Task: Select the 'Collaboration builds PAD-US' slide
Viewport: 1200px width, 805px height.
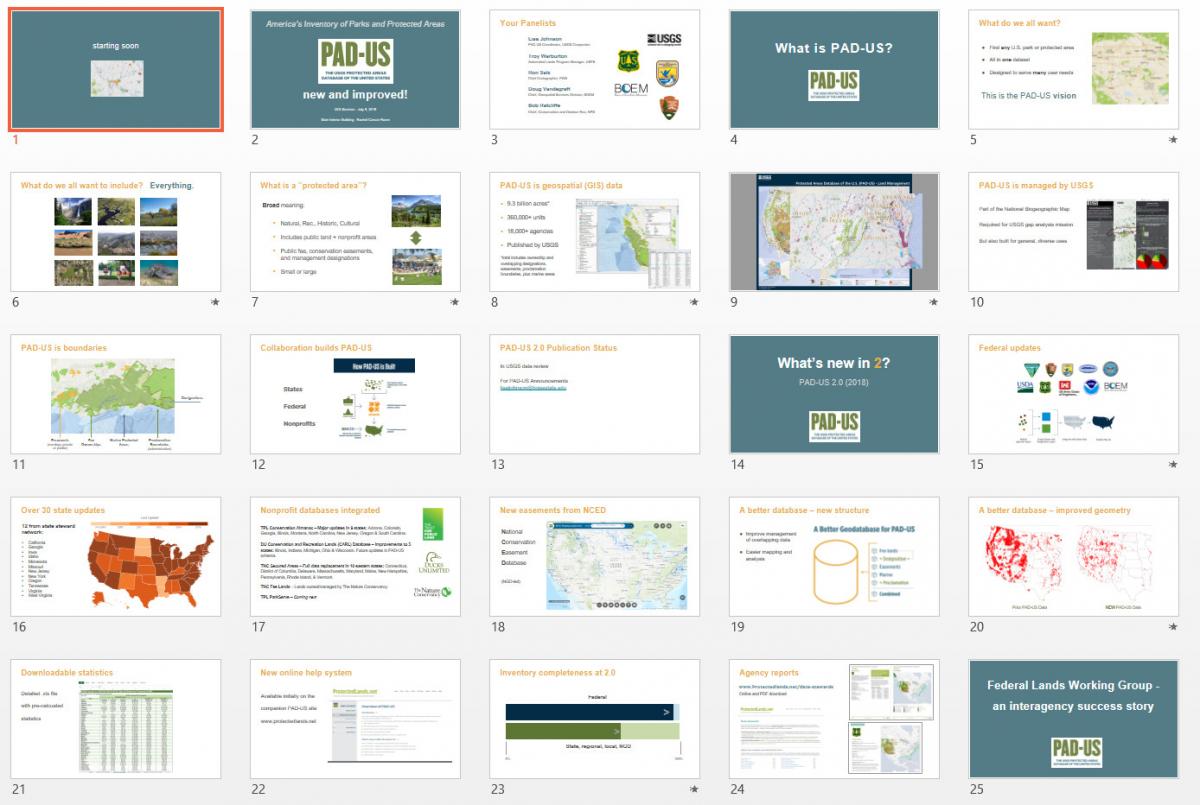Action: (x=355, y=394)
